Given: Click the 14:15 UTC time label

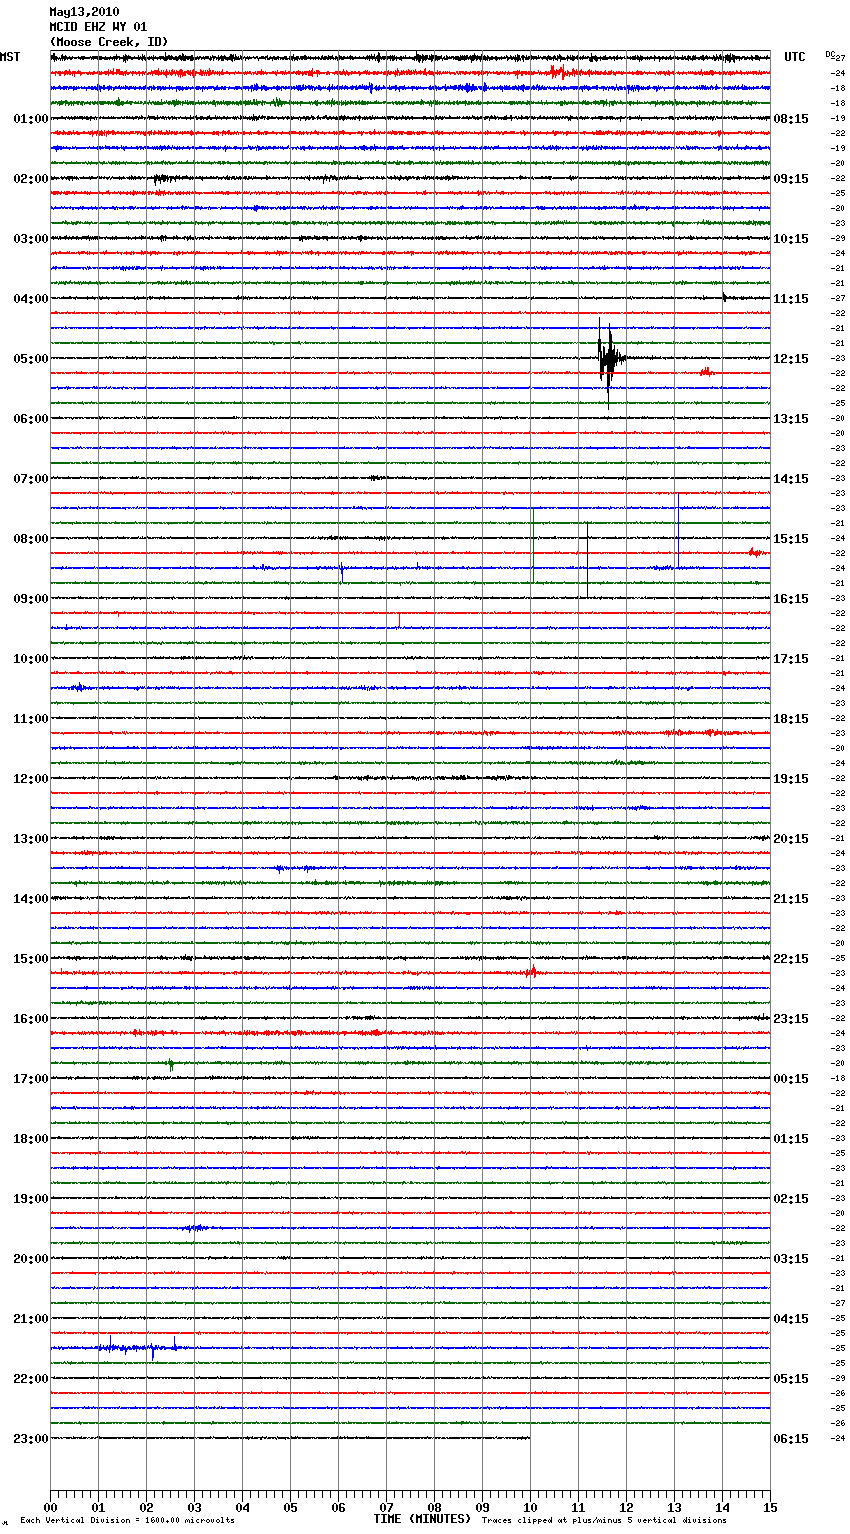Looking at the screenshot, I should 791,479.
